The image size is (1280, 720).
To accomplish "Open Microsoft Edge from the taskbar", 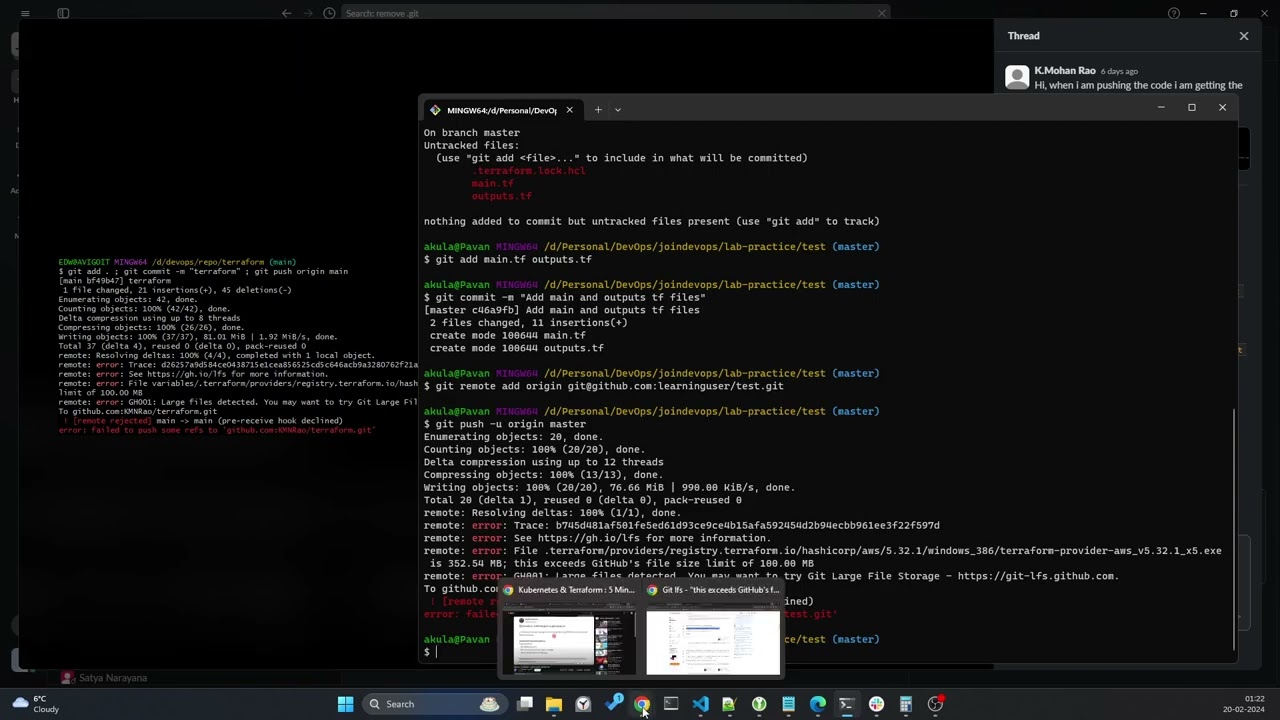I will click(x=818, y=704).
